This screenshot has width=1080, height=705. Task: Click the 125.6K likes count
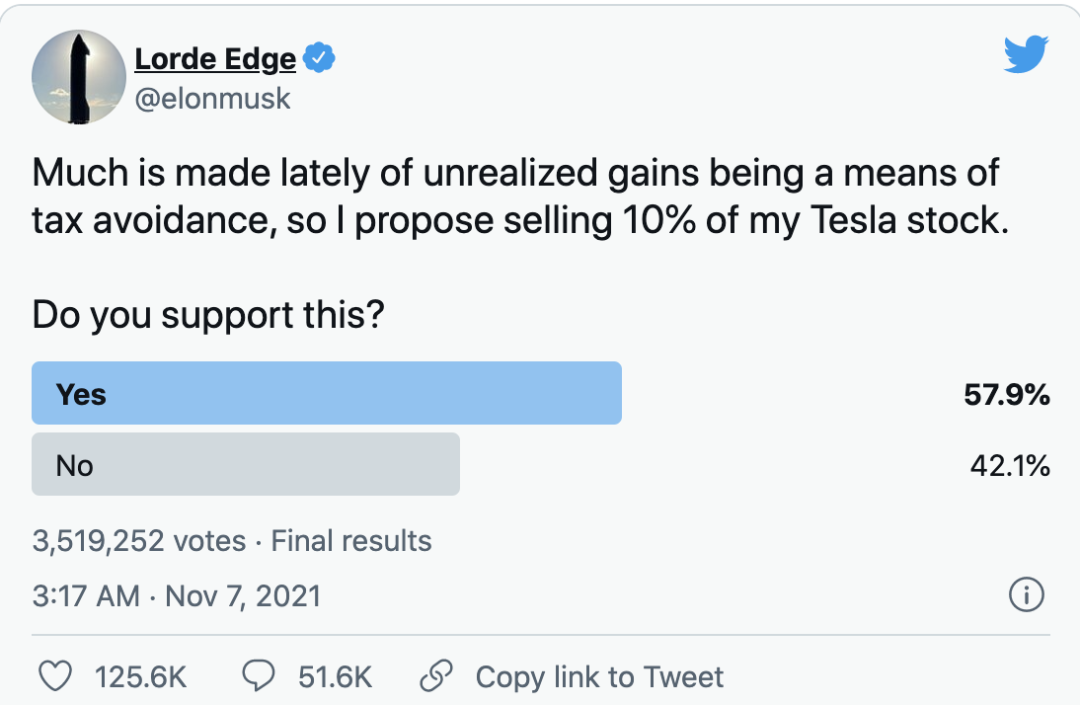pyautogui.click(x=141, y=677)
